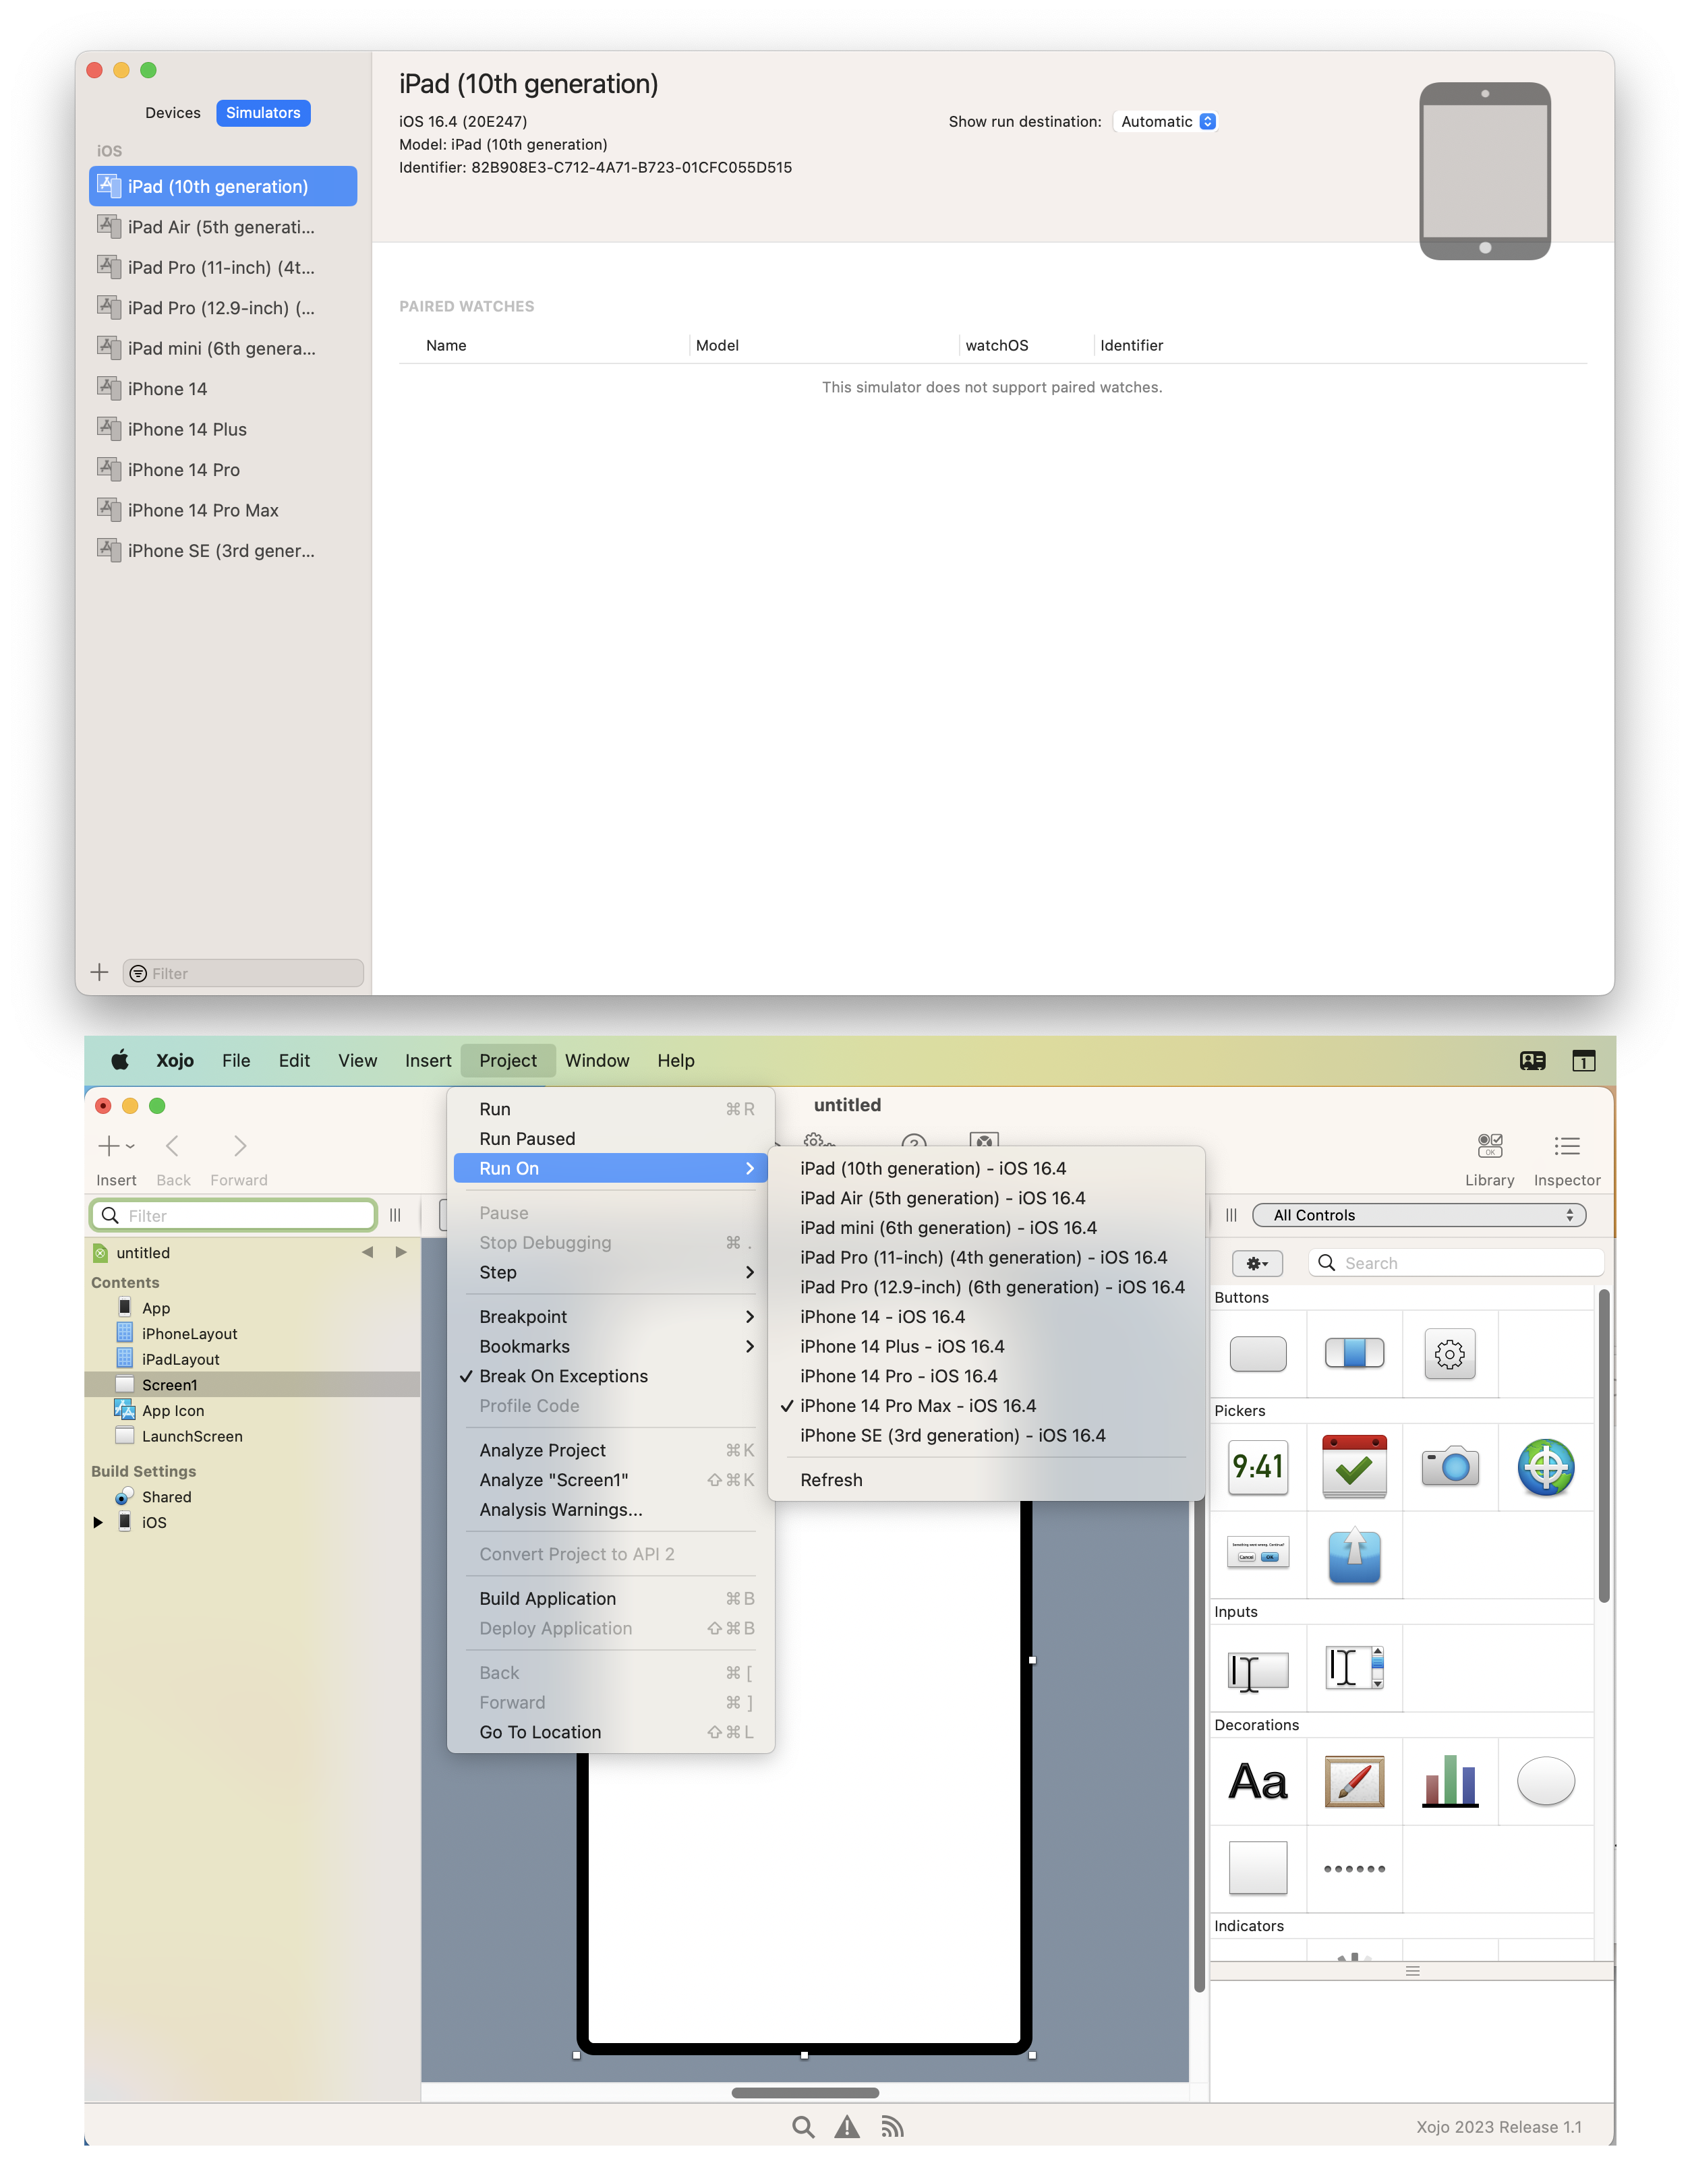Toggle Break On Exceptions
Screen dimensions: 1690x2184
[x=611, y=1376]
